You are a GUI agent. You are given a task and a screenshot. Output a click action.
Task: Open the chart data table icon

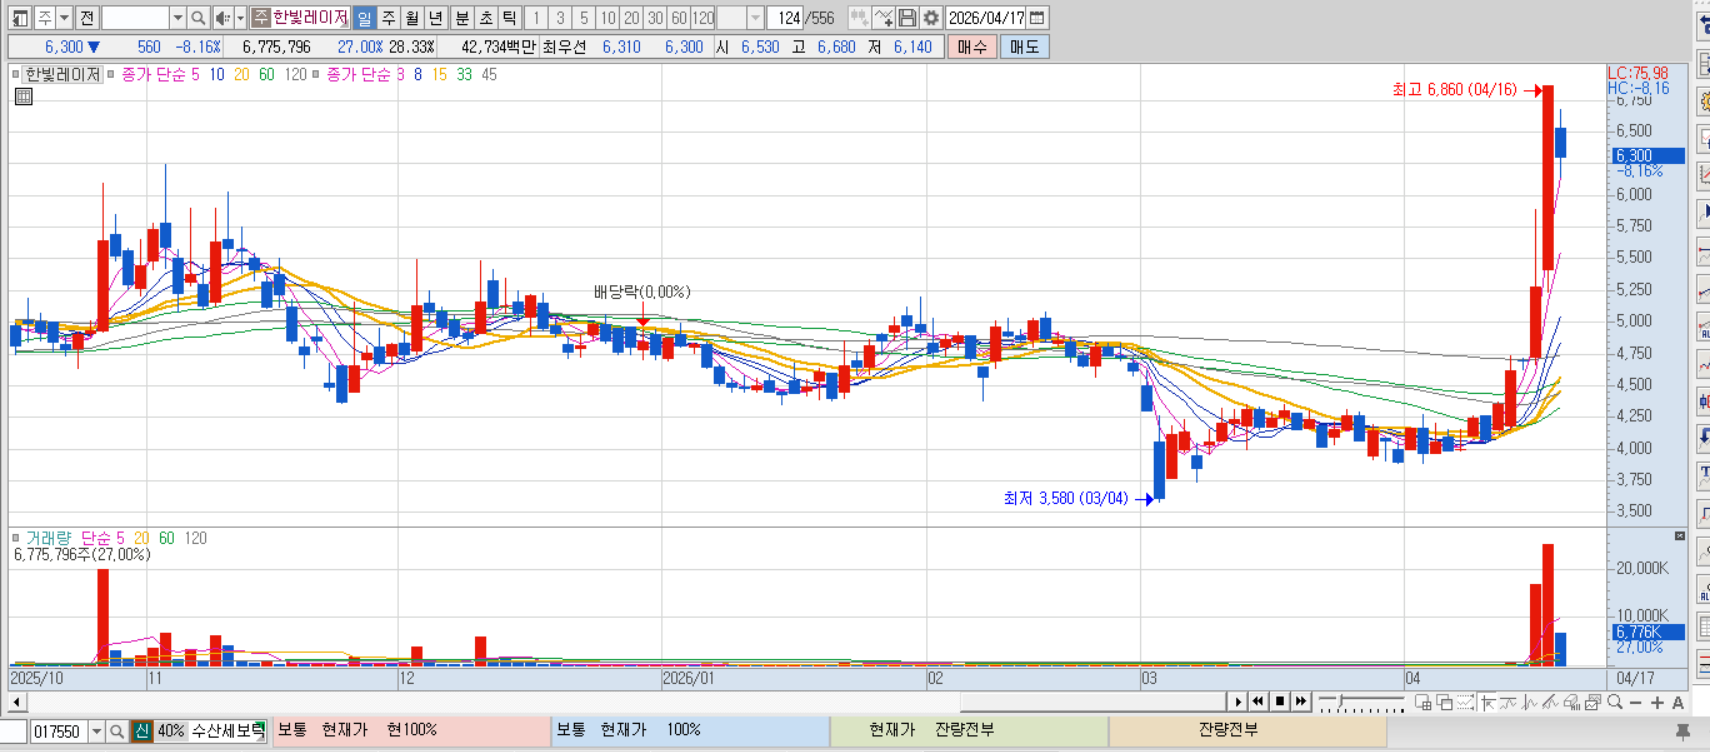coord(24,96)
